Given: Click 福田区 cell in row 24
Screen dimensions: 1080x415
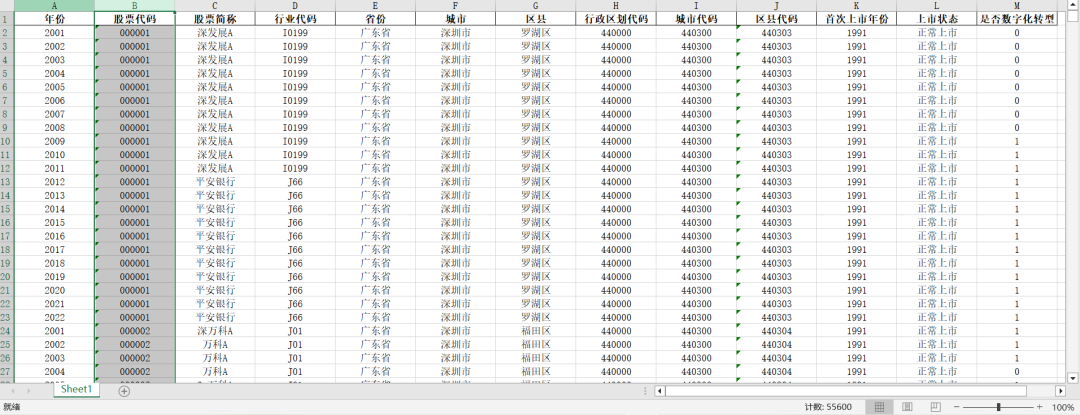Looking at the screenshot, I should point(536,331).
